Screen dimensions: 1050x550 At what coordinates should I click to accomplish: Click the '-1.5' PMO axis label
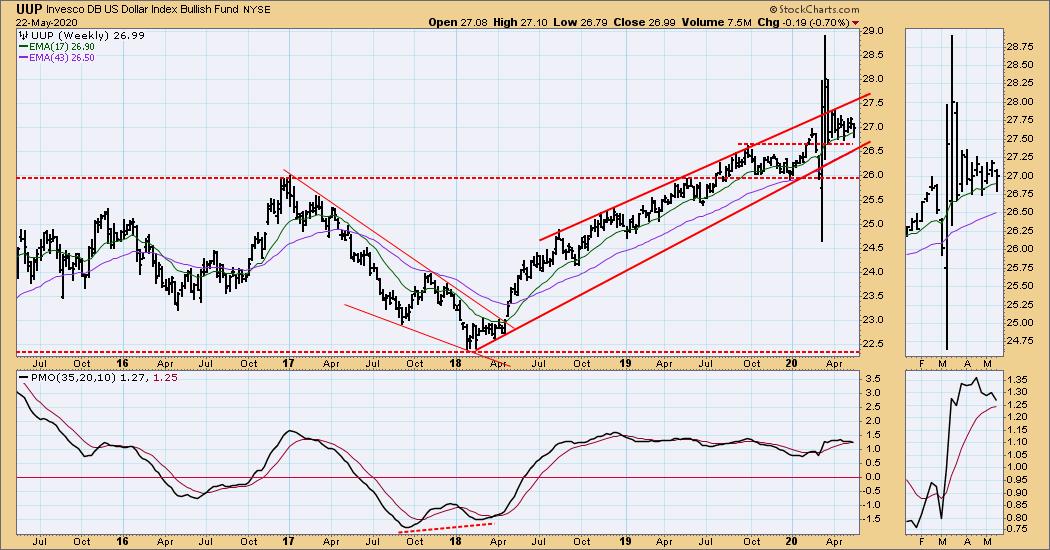(x=873, y=519)
